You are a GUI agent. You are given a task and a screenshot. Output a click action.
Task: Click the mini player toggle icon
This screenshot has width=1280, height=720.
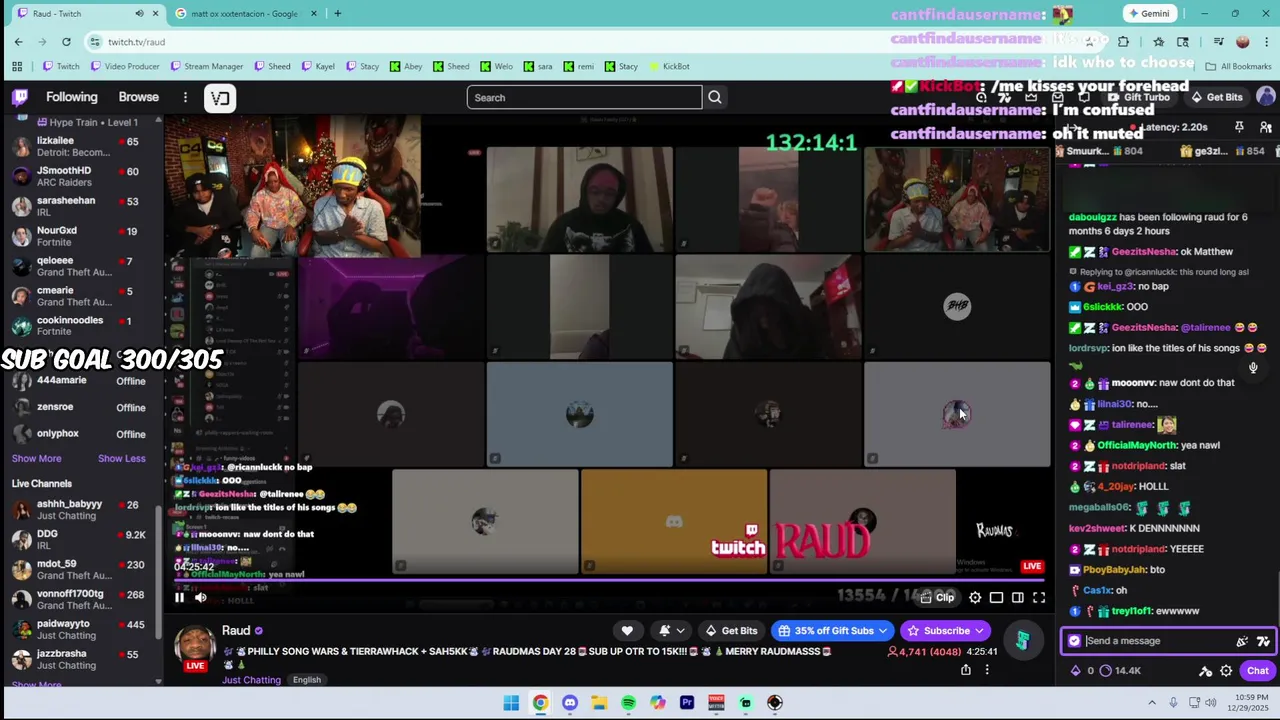pos(996,598)
